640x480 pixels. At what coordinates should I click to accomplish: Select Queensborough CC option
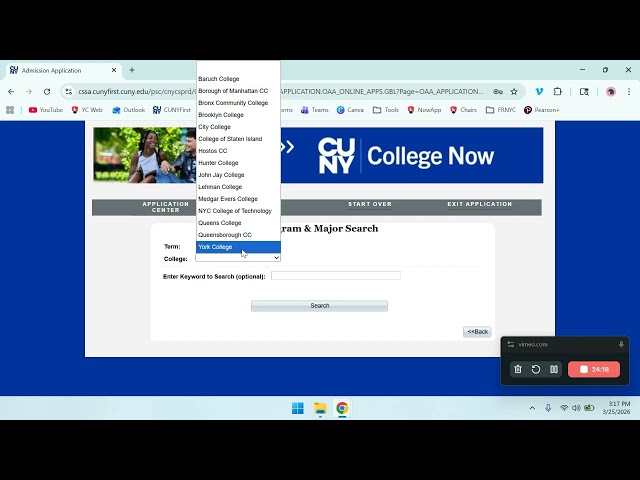(x=238, y=235)
